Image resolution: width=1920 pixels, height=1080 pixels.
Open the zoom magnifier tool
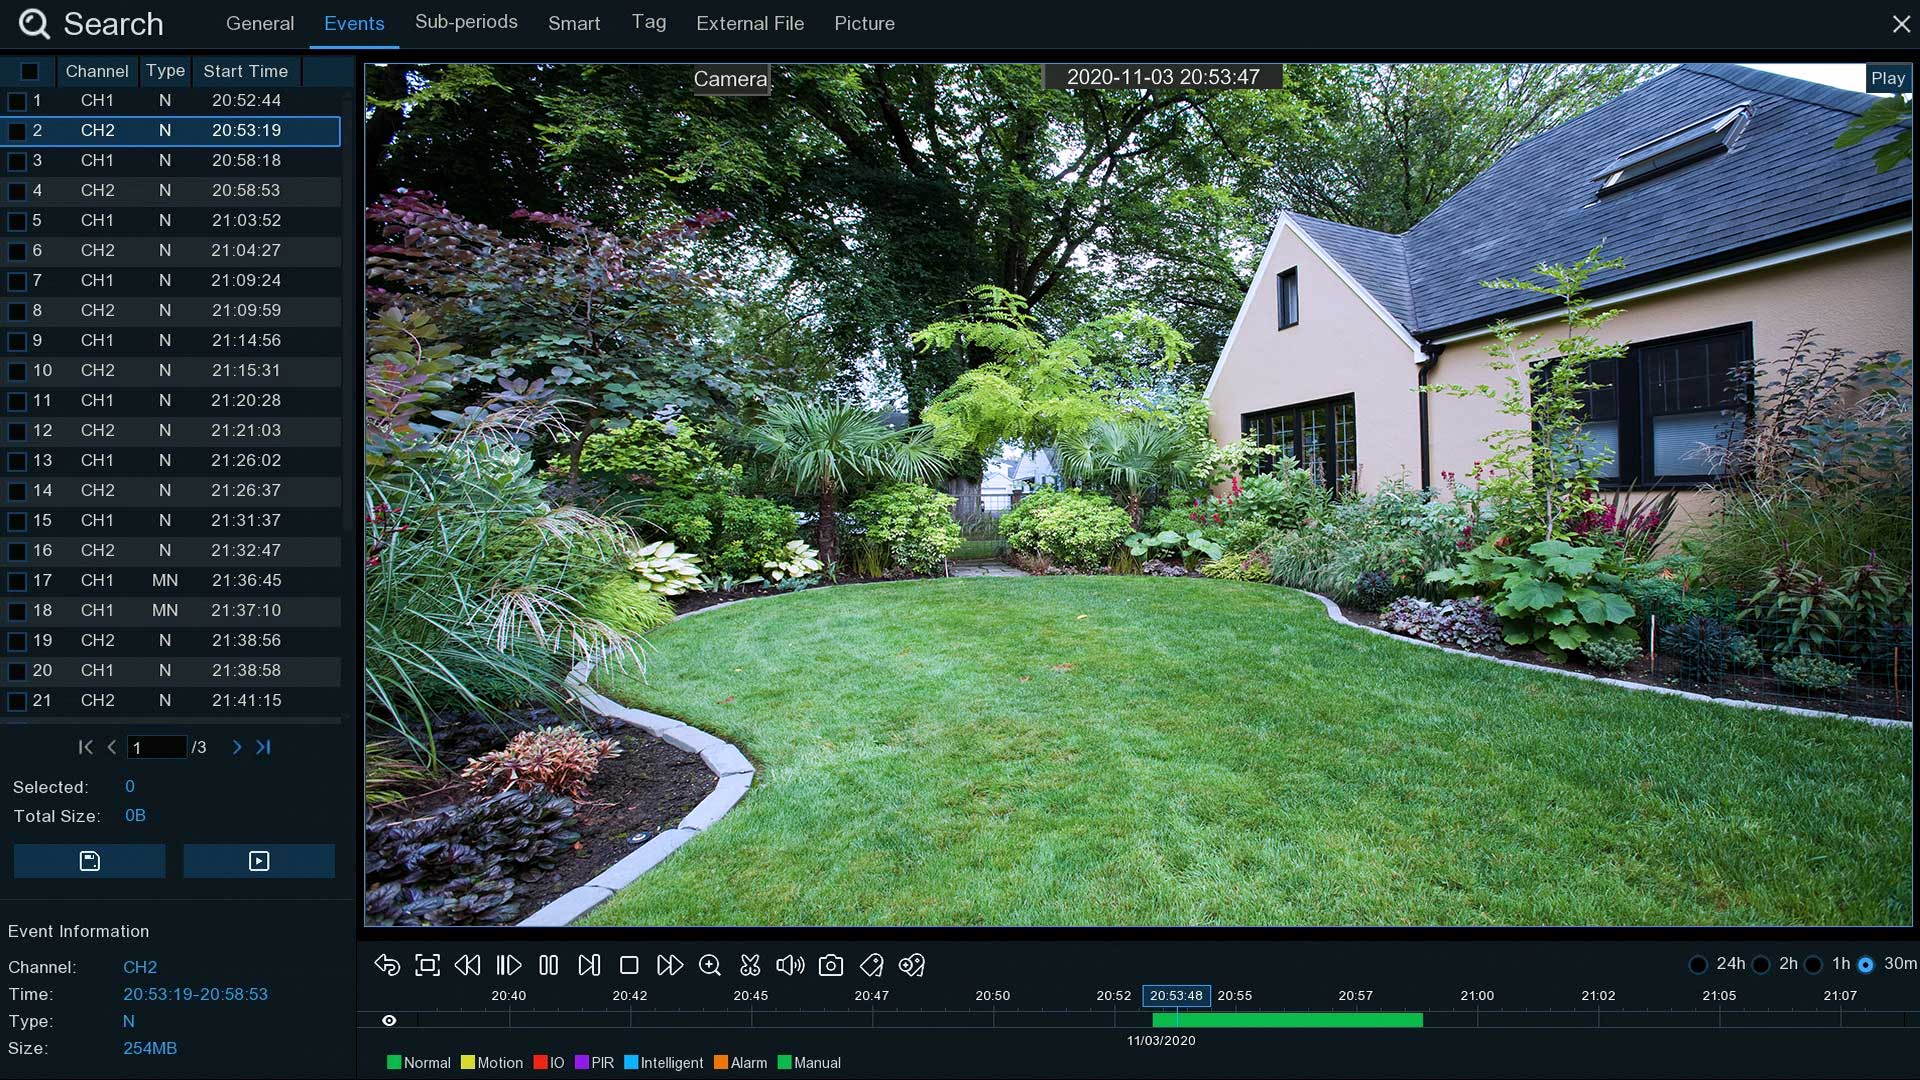point(710,965)
